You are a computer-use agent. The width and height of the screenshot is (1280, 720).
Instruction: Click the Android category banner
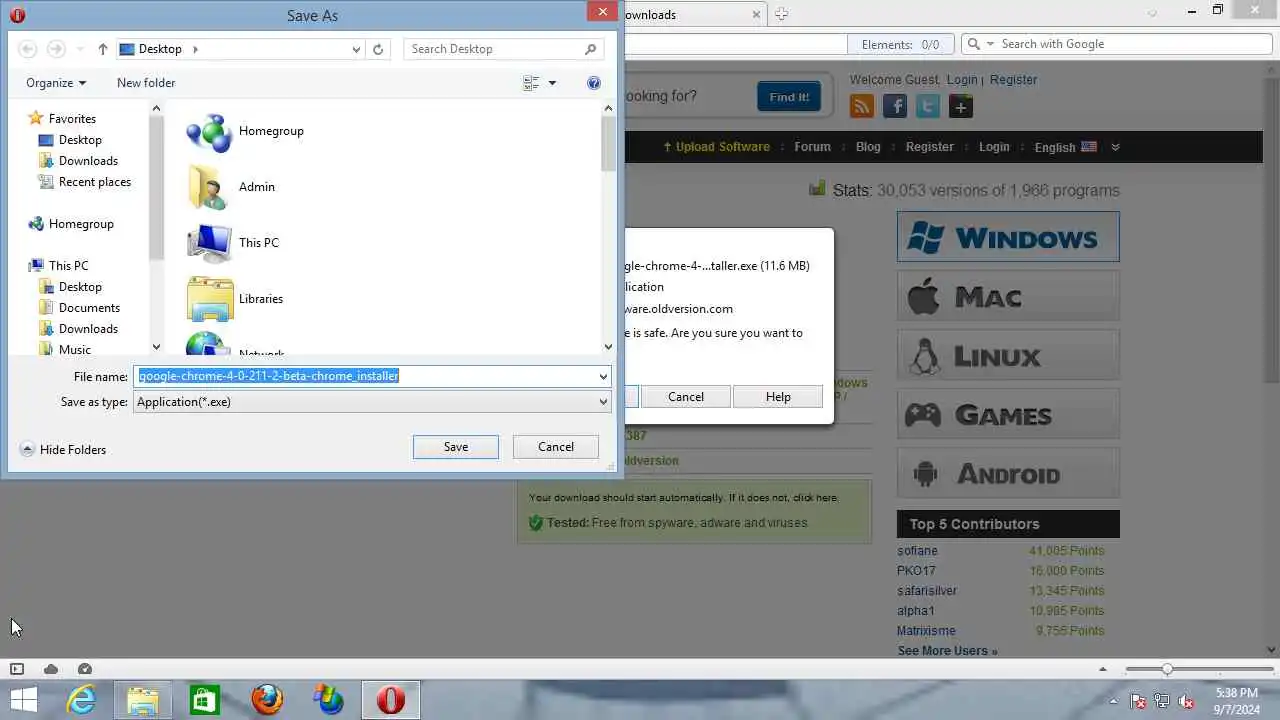click(x=1008, y=473)
